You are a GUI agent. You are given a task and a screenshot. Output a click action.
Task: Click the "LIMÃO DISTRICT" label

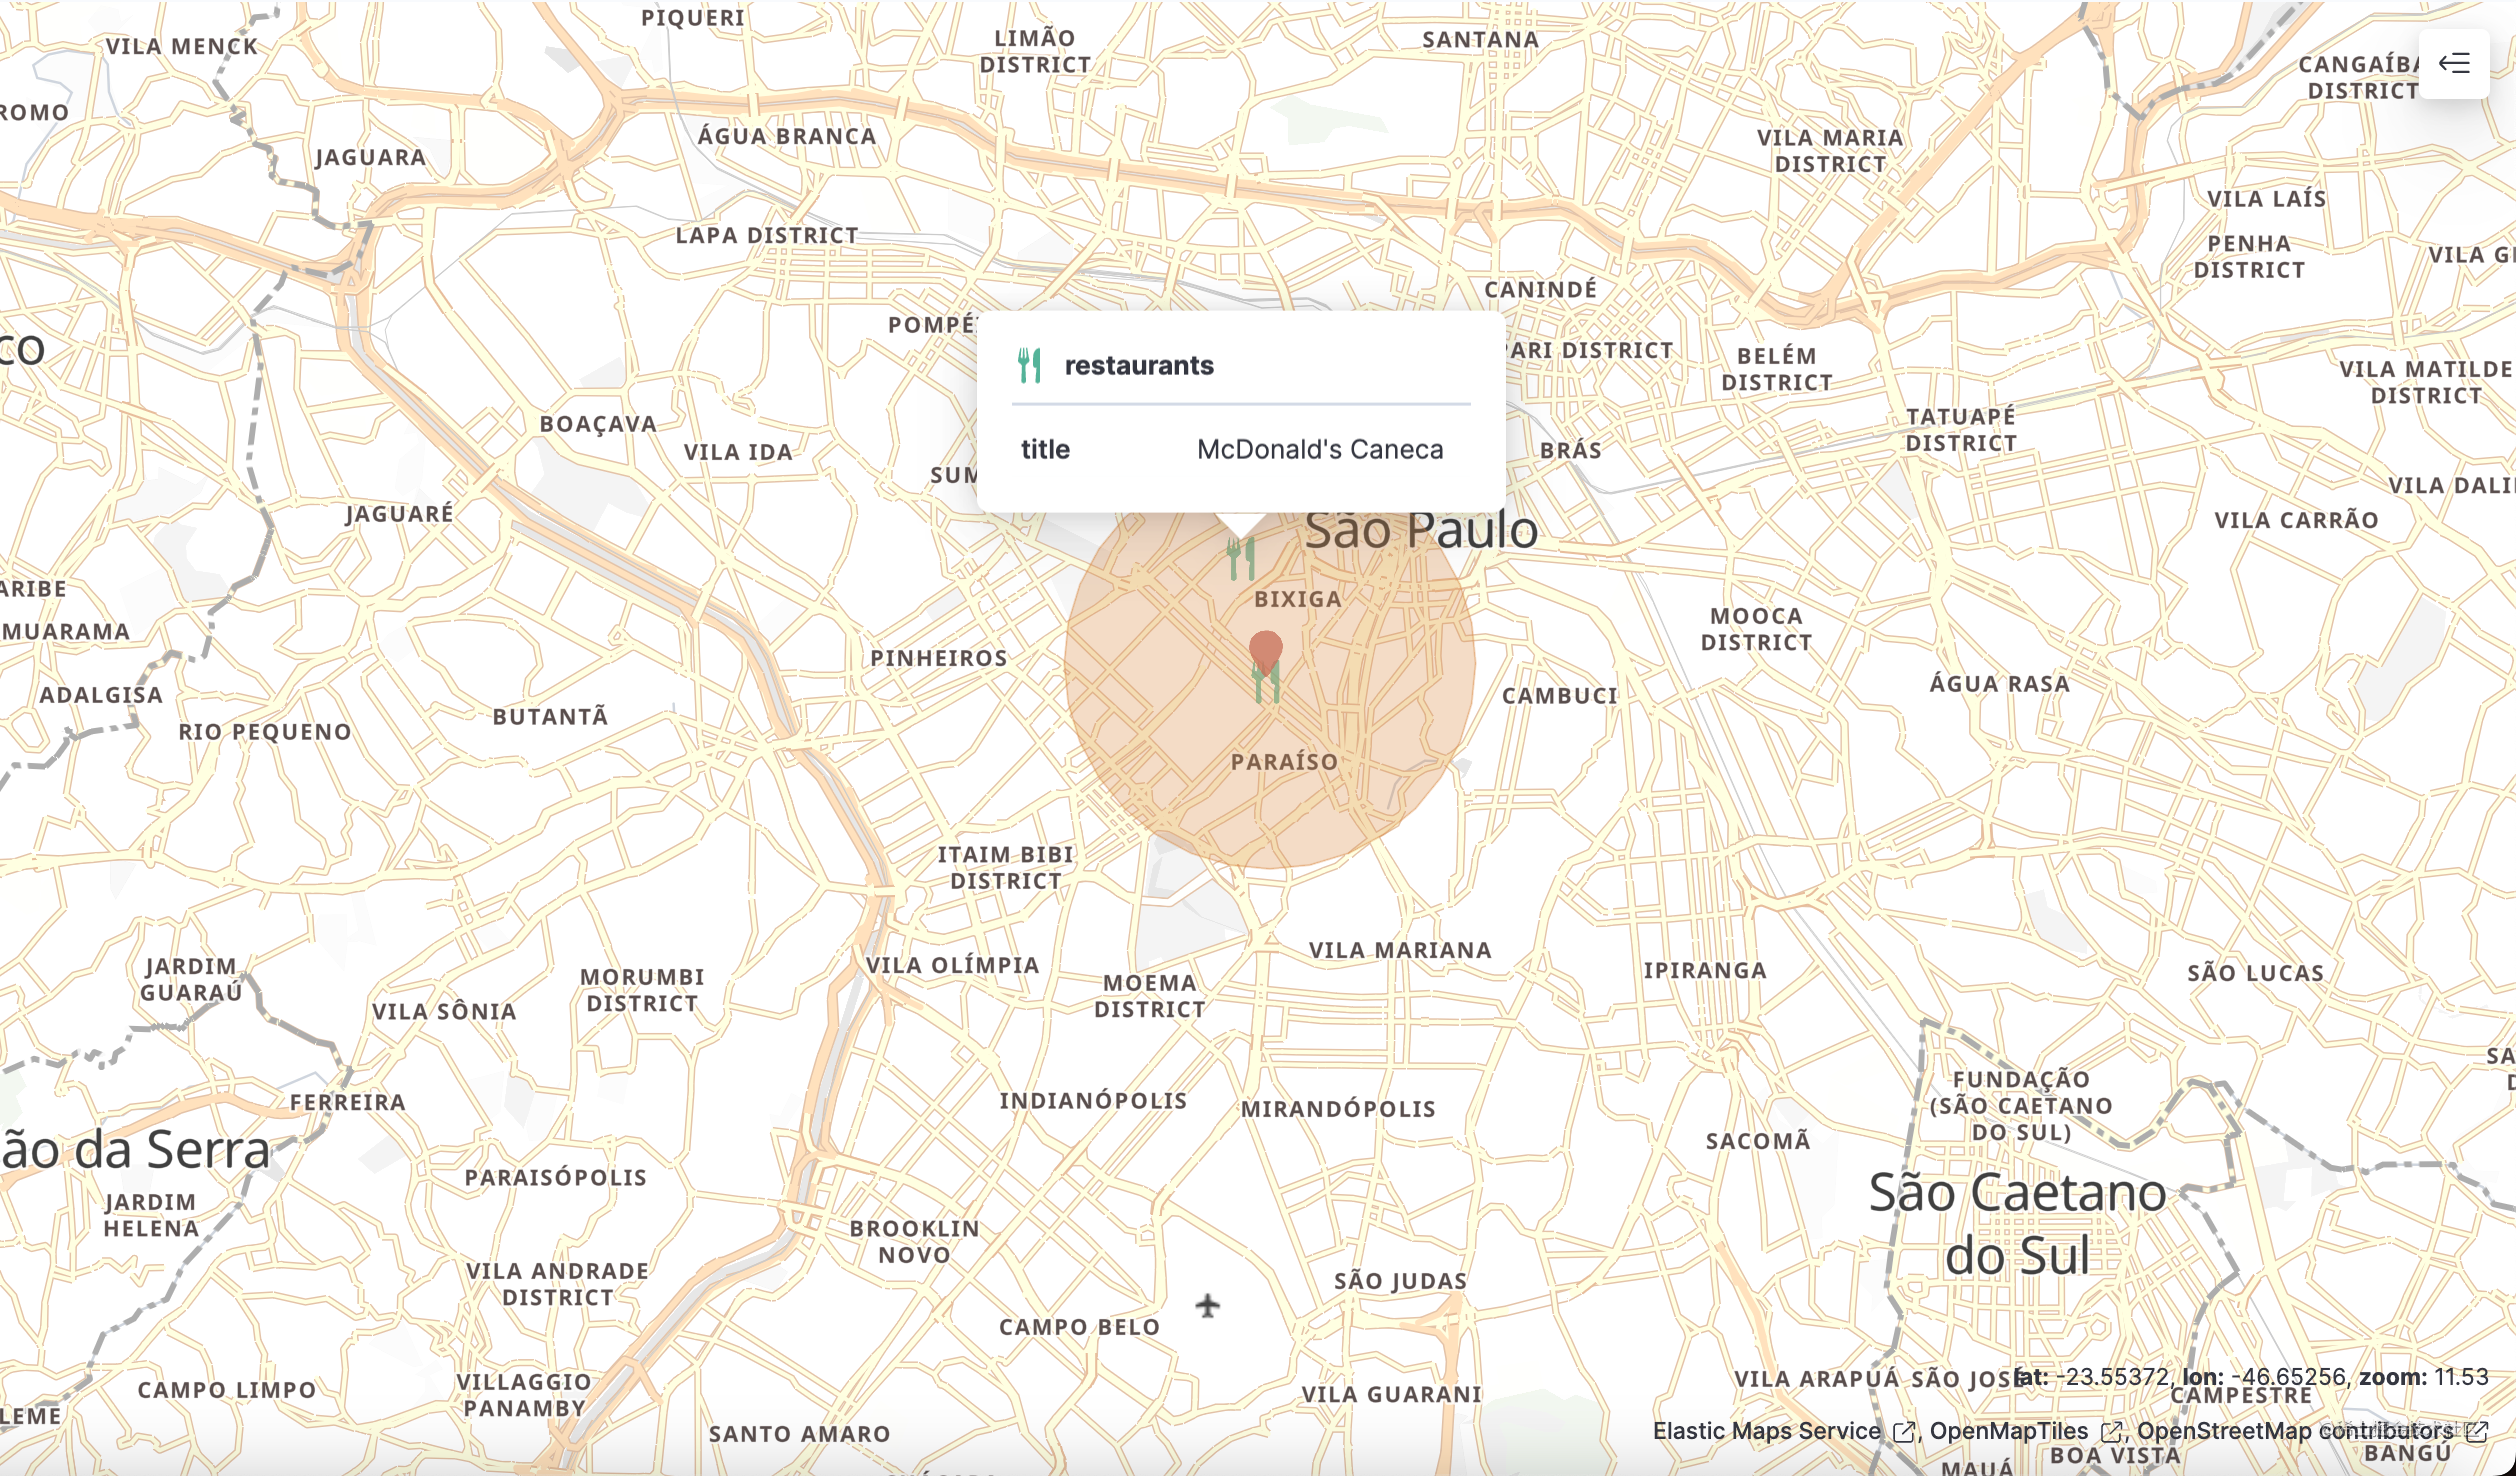[1035, 51]
